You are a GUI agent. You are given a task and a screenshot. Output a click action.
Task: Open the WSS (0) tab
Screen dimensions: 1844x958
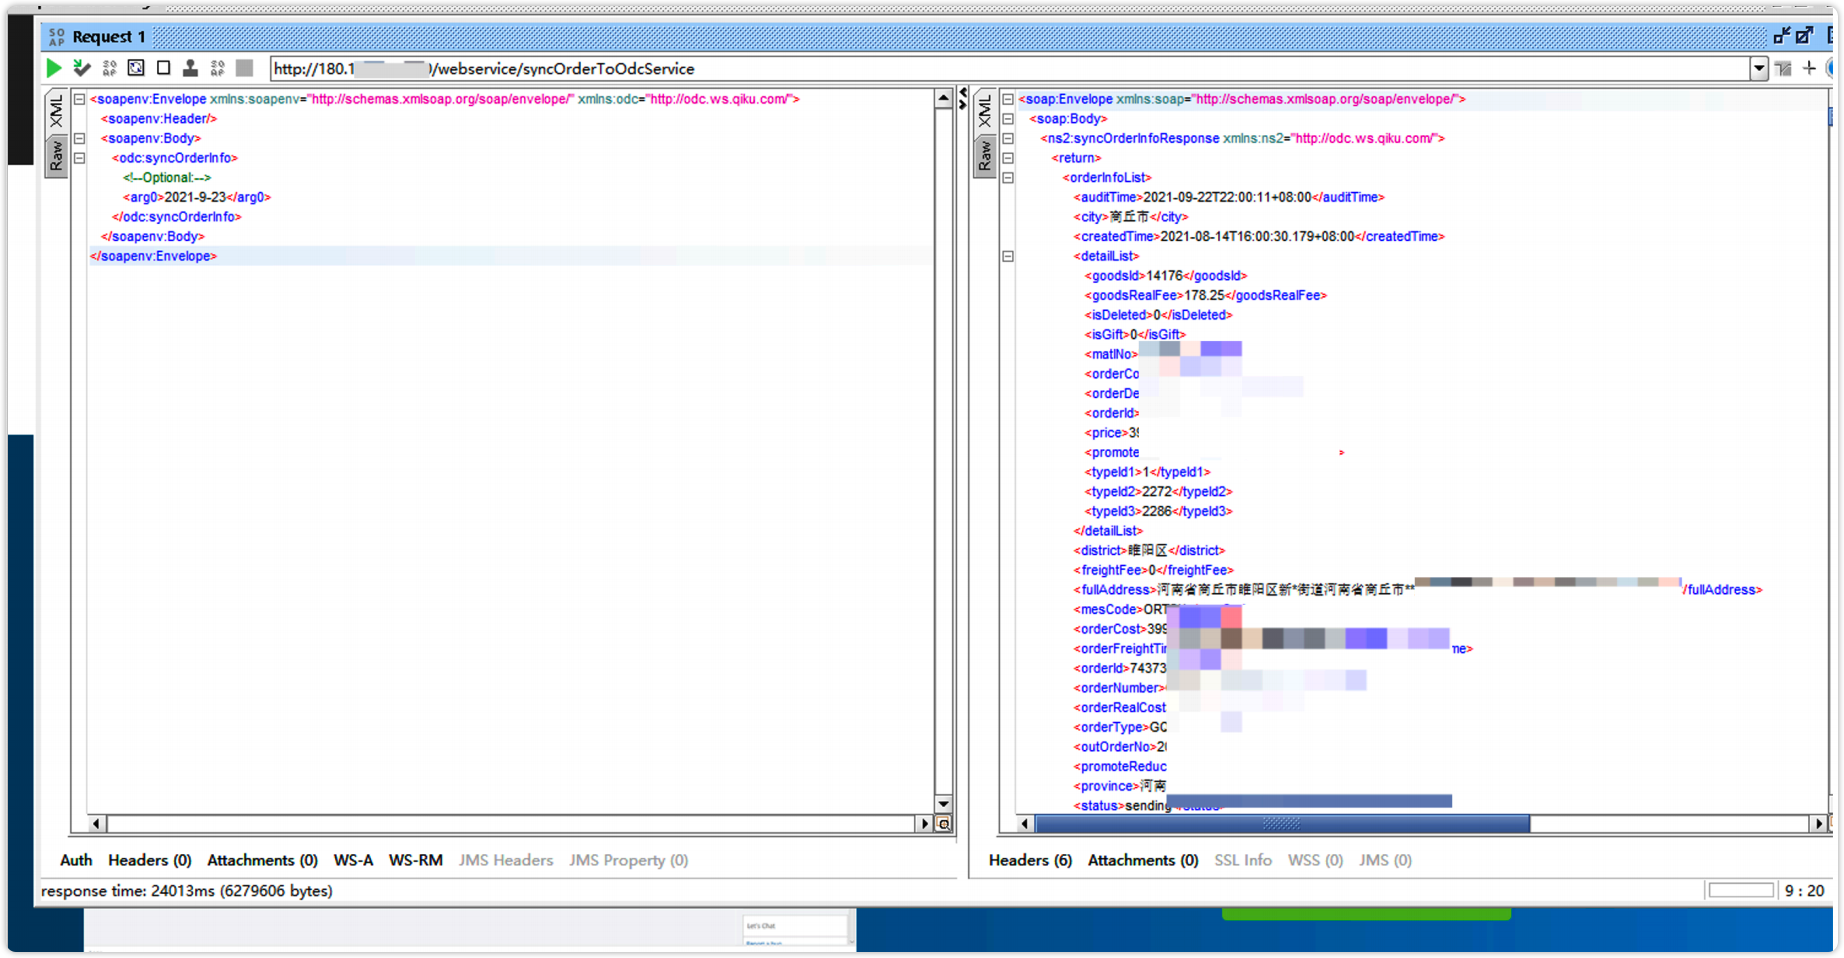[1315, 860]
